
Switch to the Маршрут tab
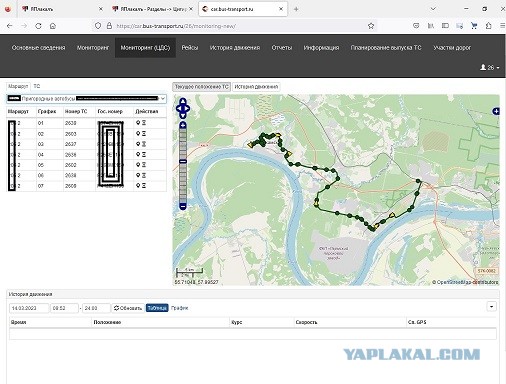tap(18, 86)
